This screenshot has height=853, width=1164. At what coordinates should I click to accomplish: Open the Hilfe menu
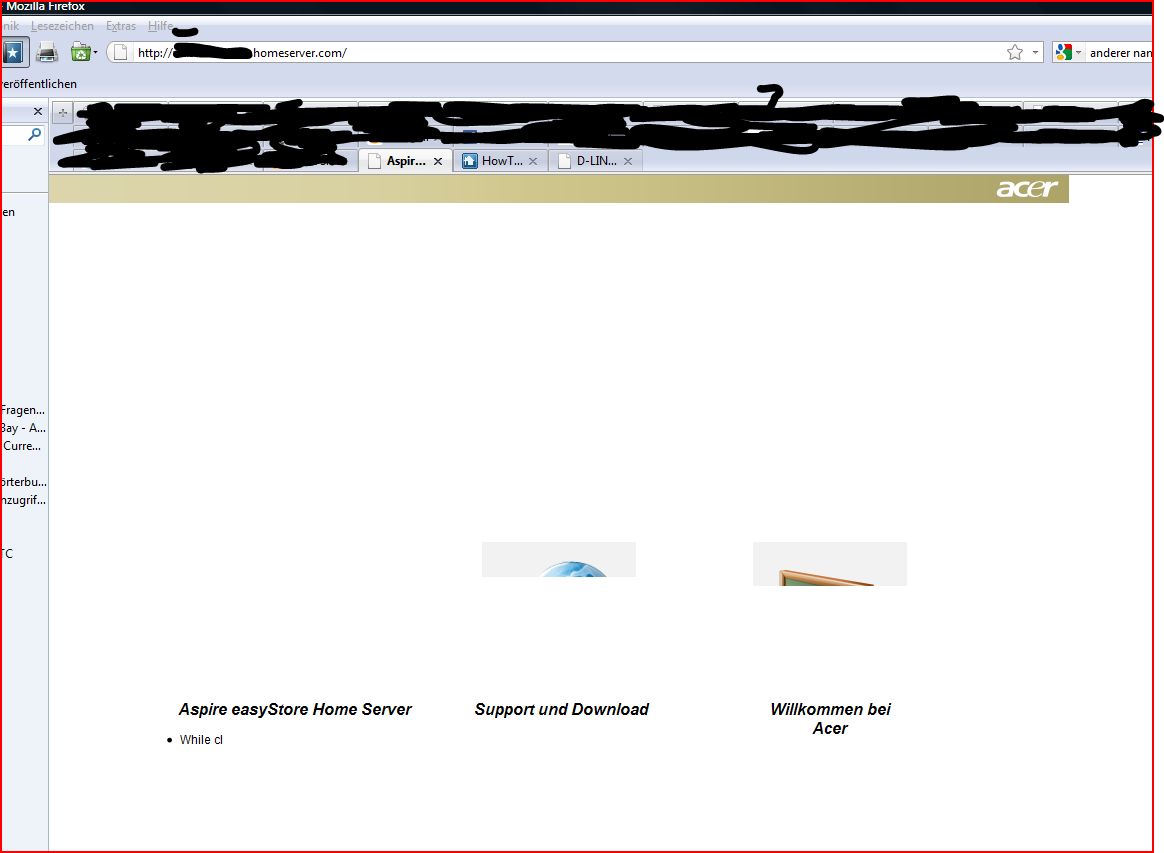pos(160,26)
